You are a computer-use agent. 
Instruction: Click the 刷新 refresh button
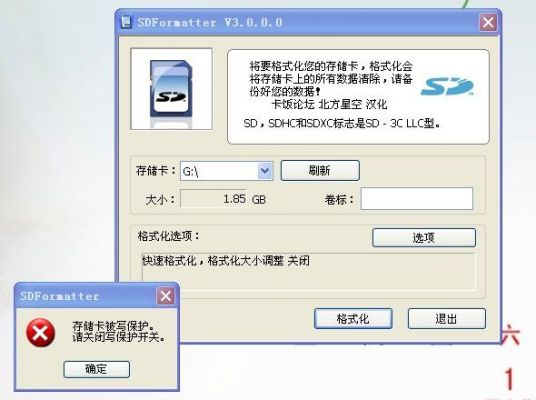tap(320, 170)
